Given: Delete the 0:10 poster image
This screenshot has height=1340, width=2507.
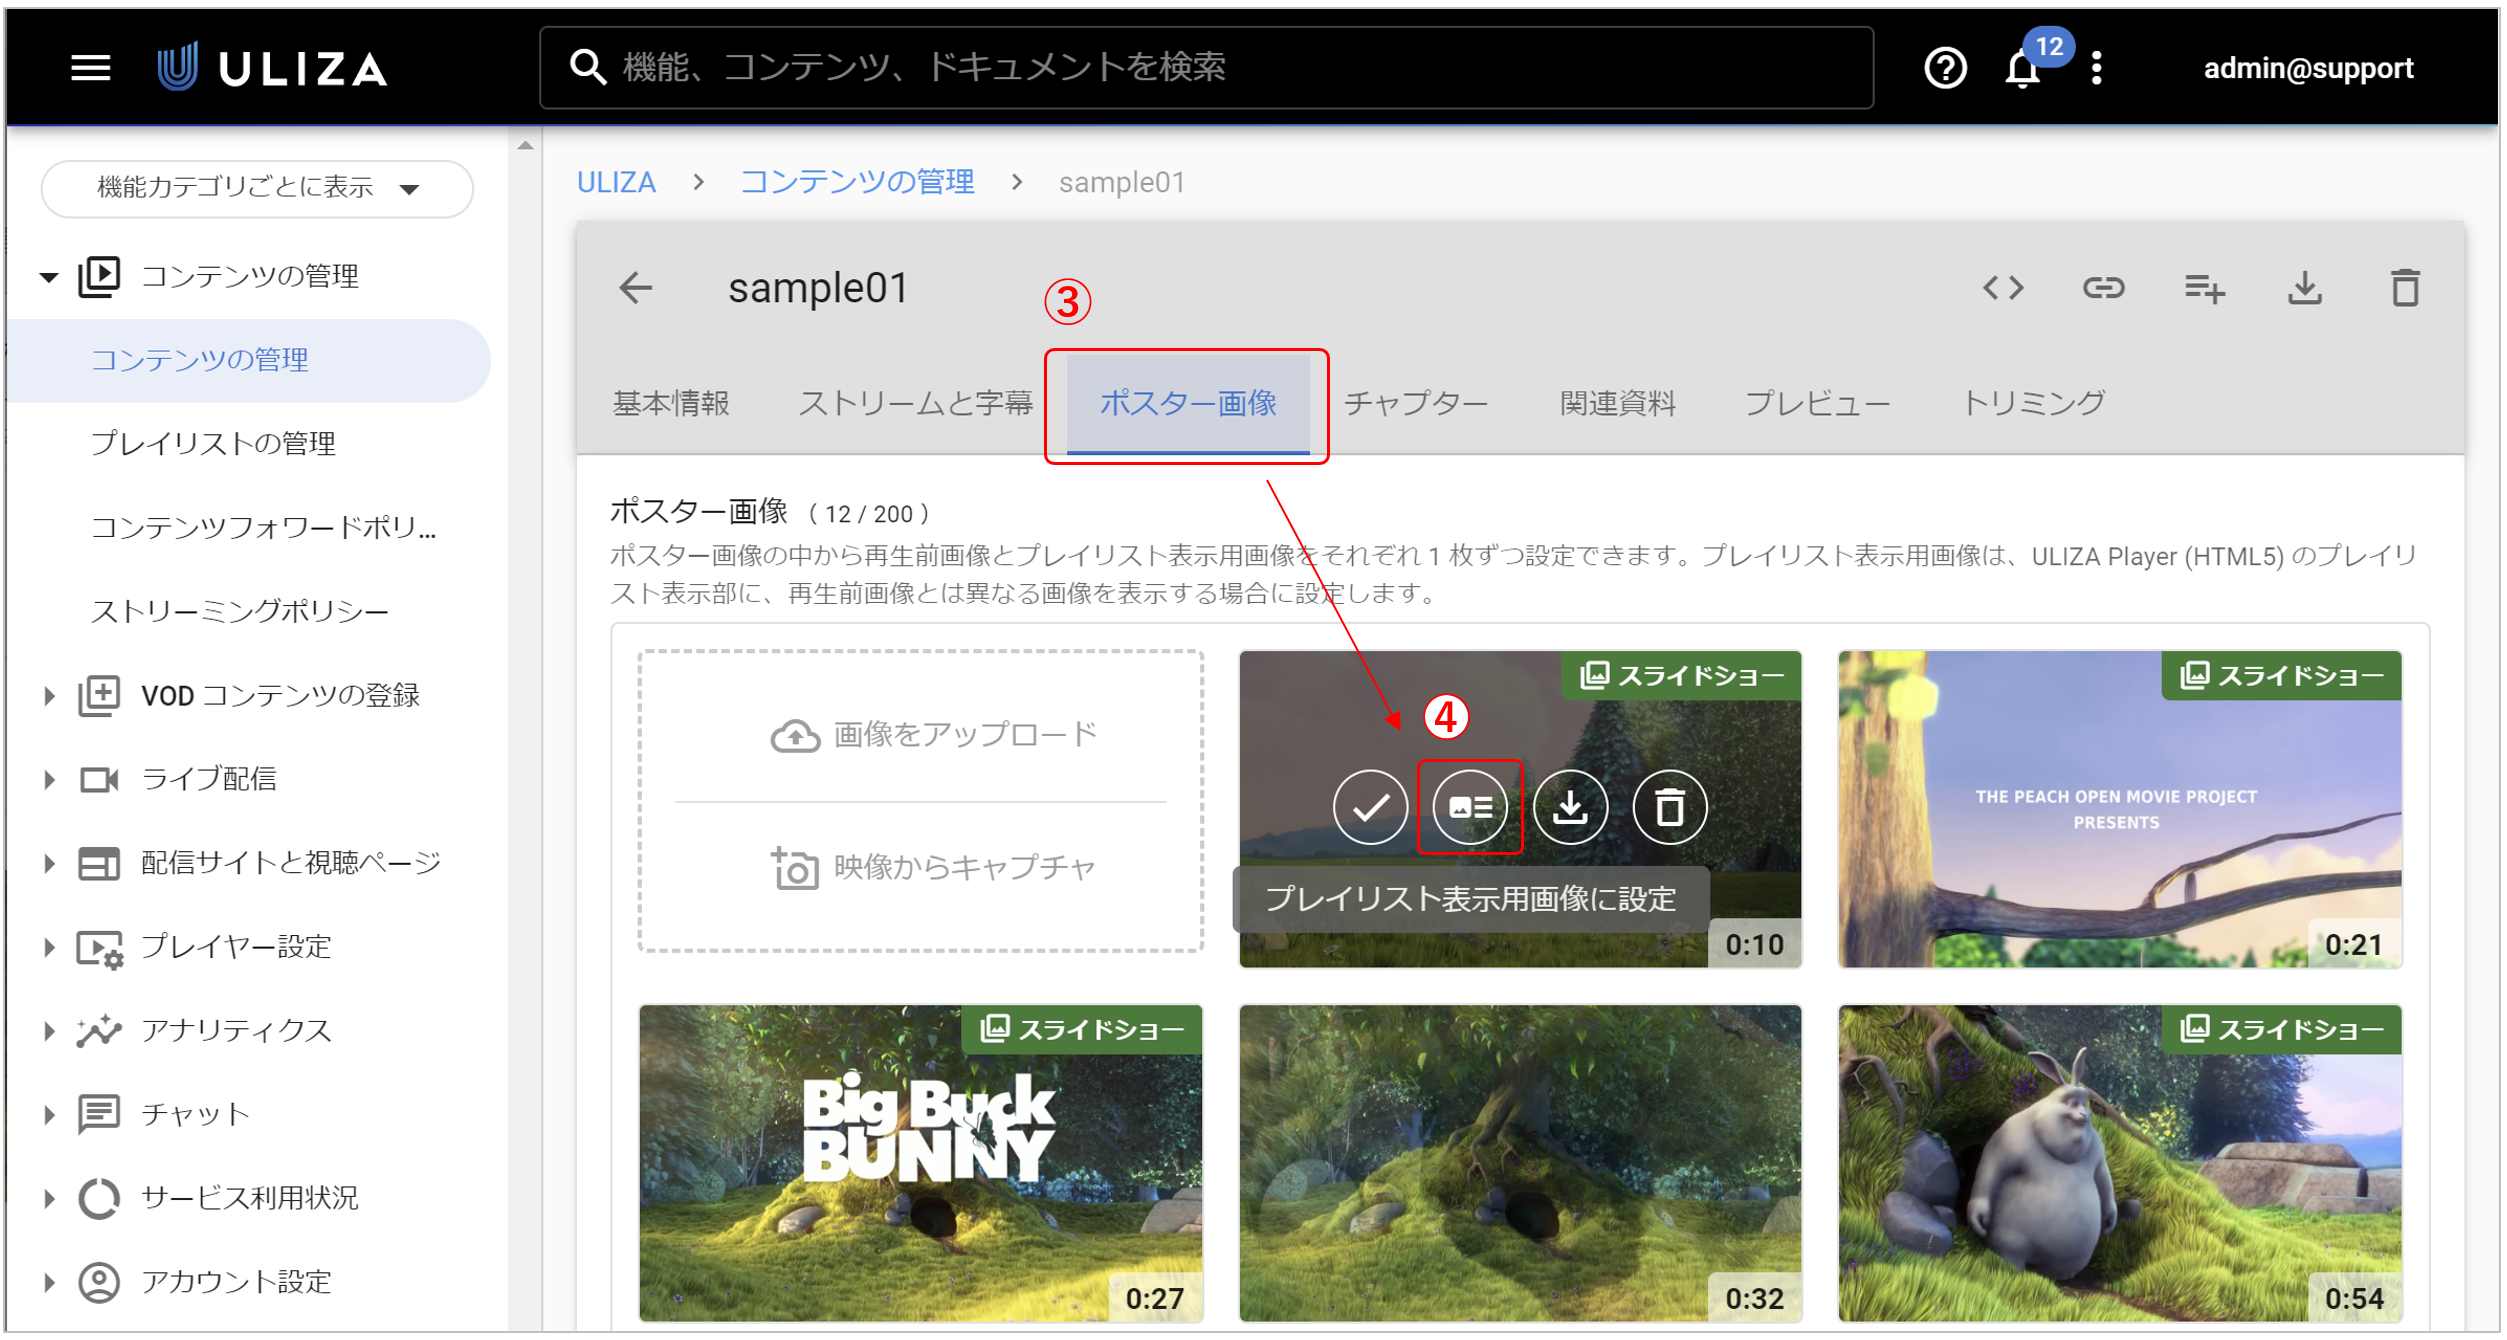Looking at the screenshot, I should [1669, 807].
